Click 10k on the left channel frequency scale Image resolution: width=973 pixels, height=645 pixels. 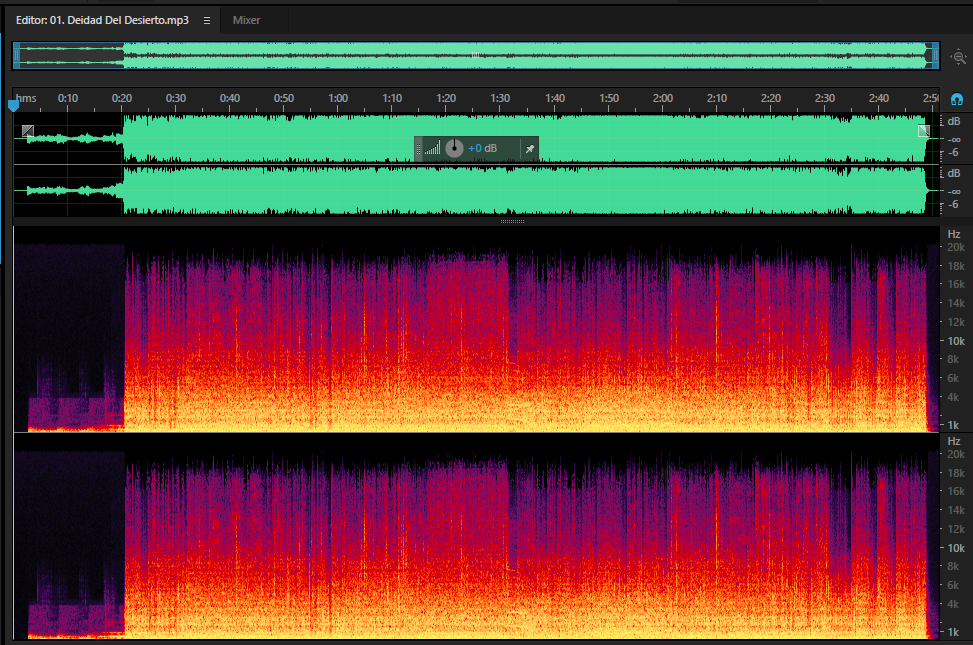(956, 341)
